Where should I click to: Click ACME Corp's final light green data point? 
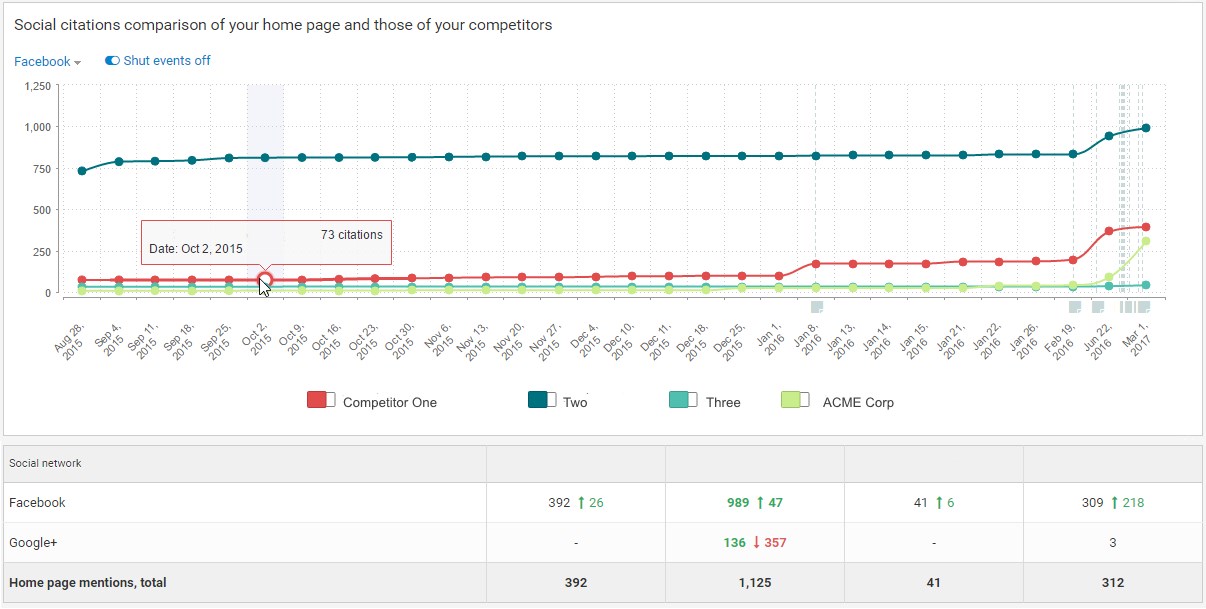[1146, 241]
